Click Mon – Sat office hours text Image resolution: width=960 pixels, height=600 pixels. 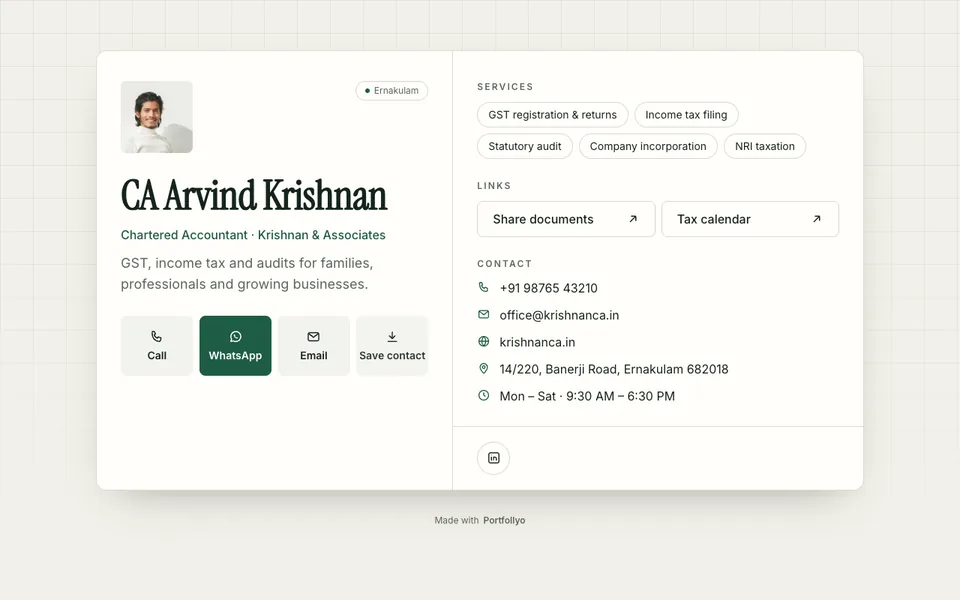[587, 396]
